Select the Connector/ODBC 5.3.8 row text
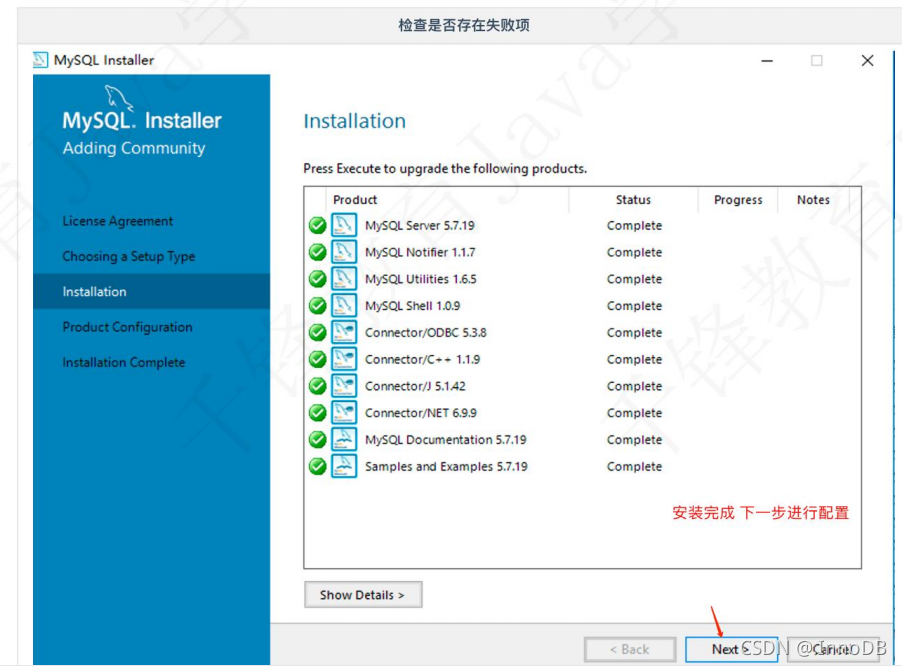Viewport: 902px width, 666px height. click(426, 332)
